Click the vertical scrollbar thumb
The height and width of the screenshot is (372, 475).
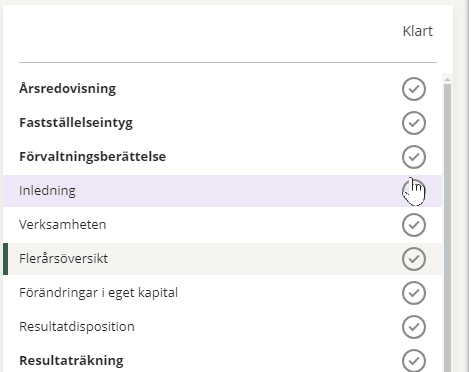pos(447,228)
